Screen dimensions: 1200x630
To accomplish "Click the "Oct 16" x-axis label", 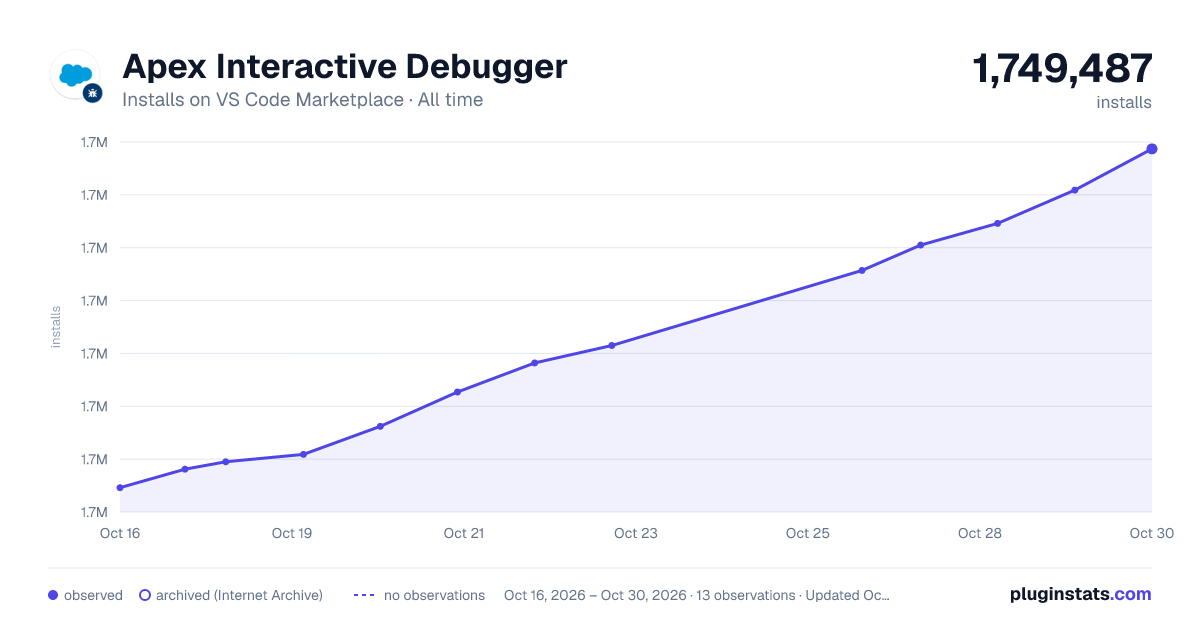I will click(120, 533).
